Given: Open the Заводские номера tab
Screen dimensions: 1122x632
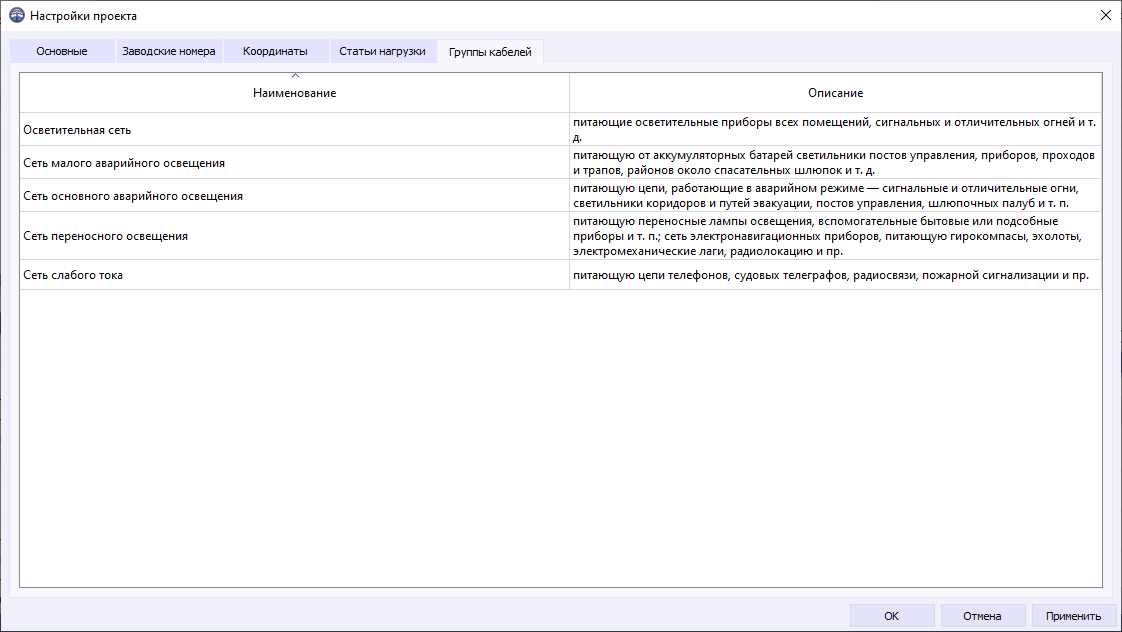Looking at the screenshot, I should pyautogui.click(x=168, y=49).
